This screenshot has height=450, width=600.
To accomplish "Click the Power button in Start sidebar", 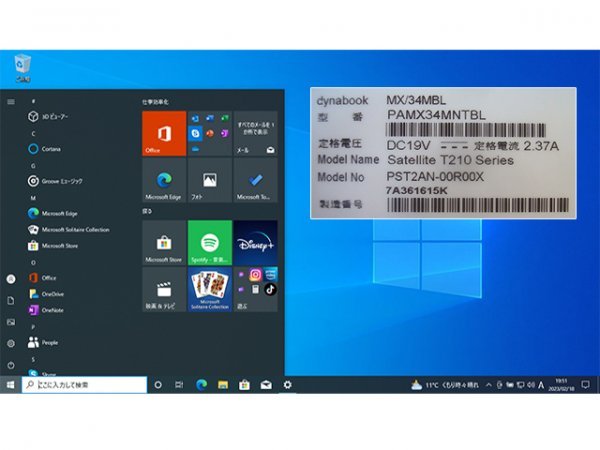I will [11, 365].
